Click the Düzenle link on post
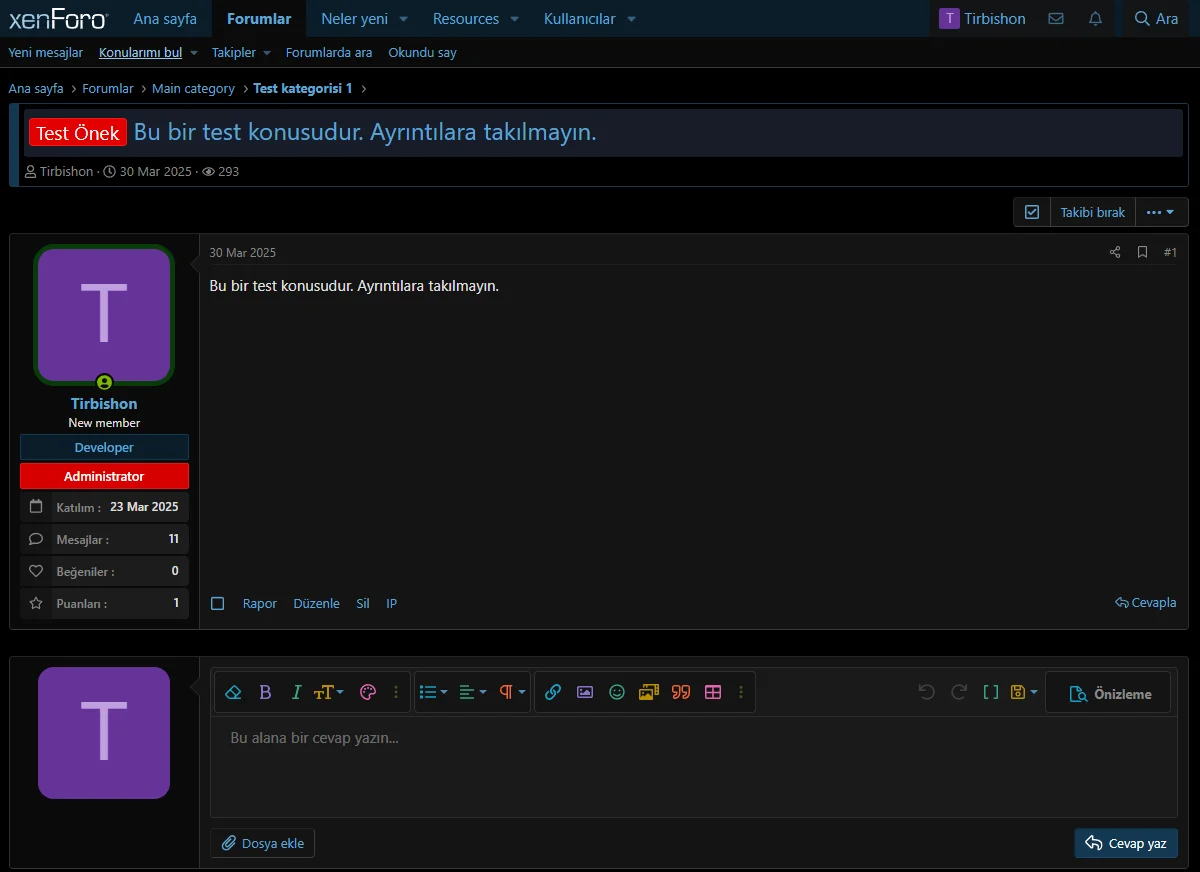Screen dimensions: 1200x872 coord(316,603)
